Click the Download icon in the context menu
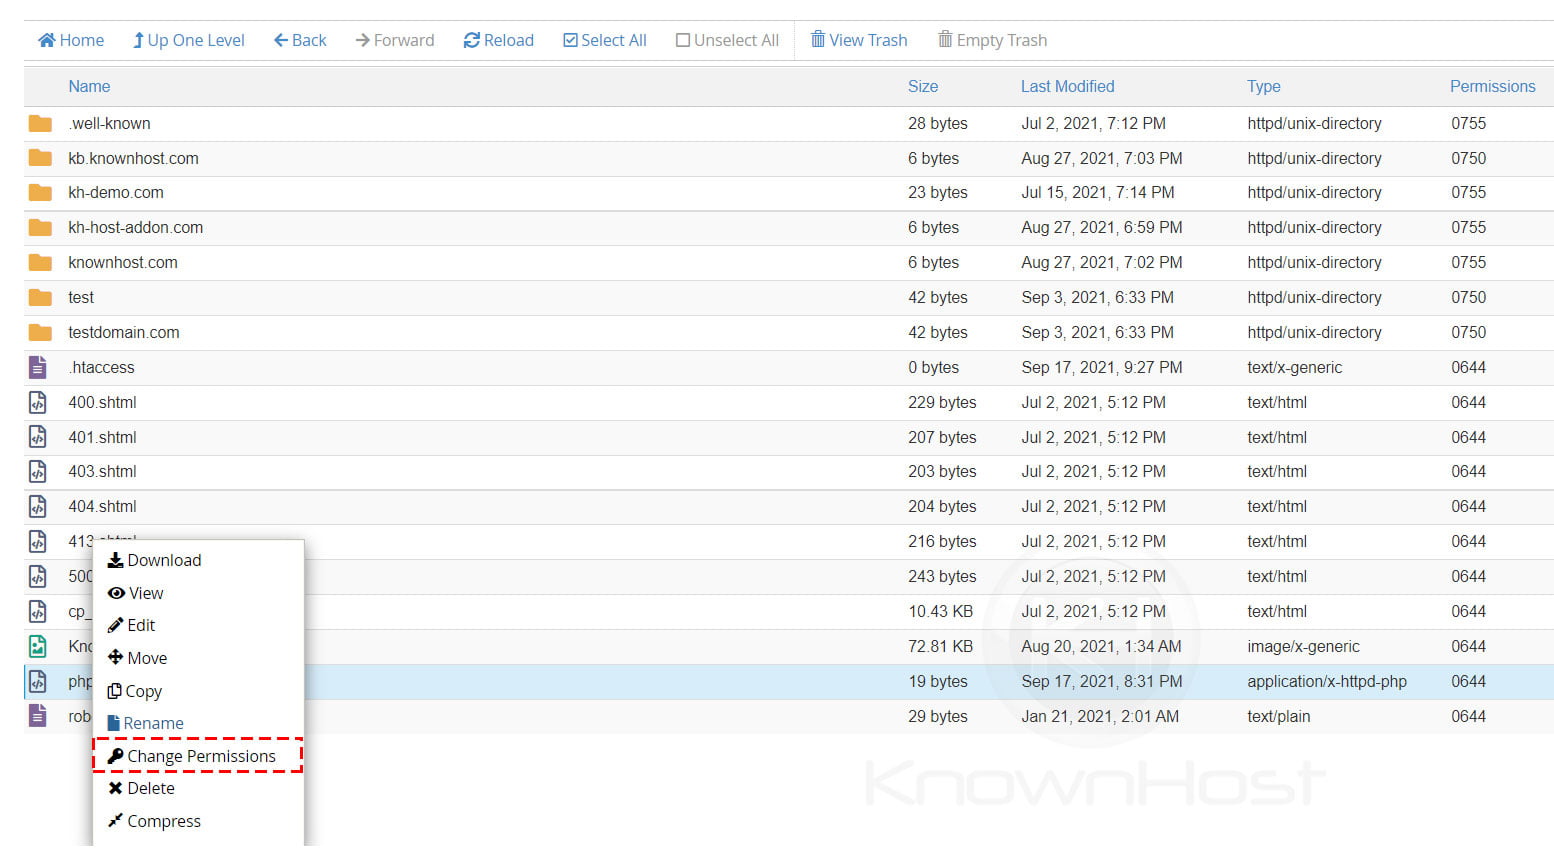 118,560
